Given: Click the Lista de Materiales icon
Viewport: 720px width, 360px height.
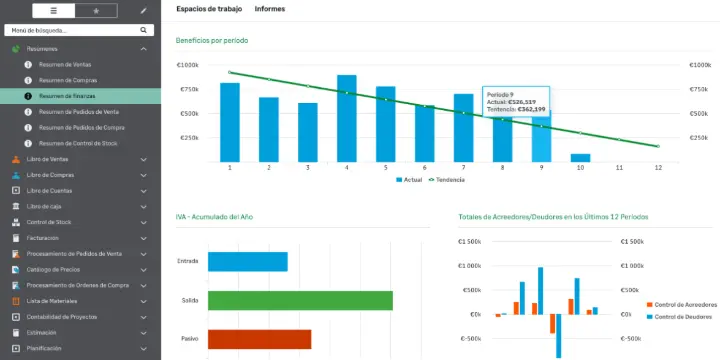Looking at the screenshot, I should click(16, 301).
